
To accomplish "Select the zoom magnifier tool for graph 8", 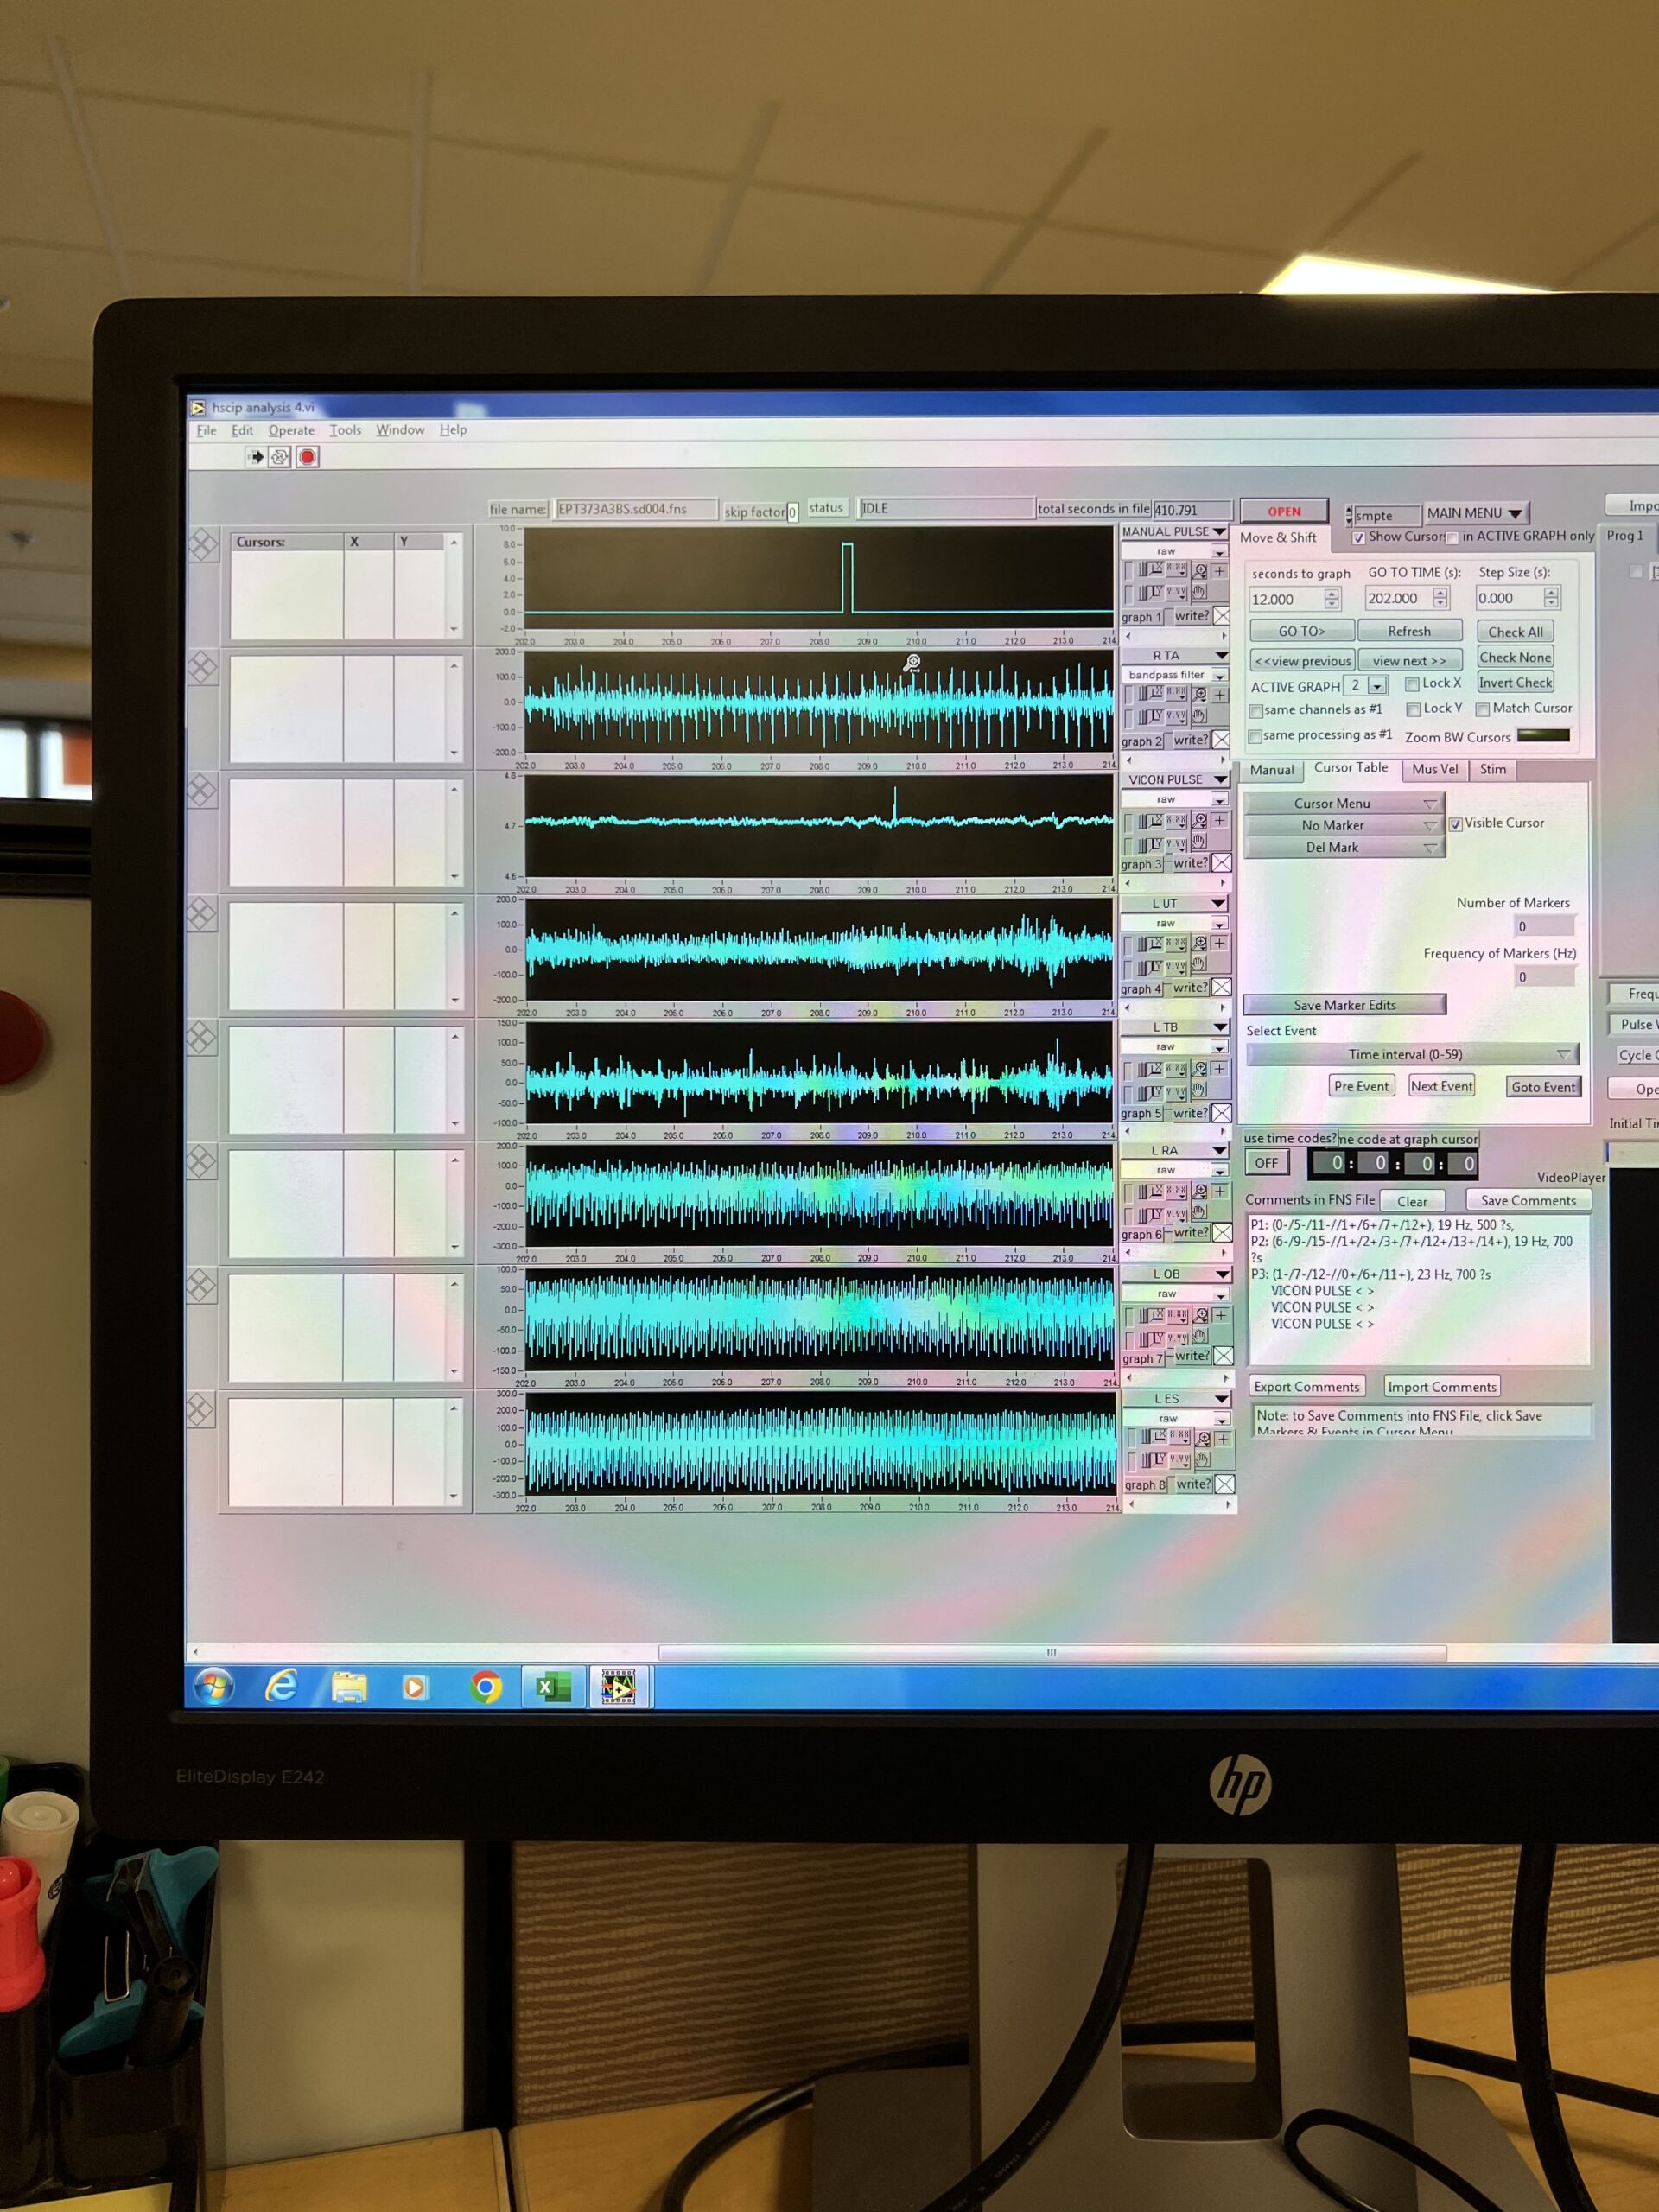I will coord(1203,1439).
